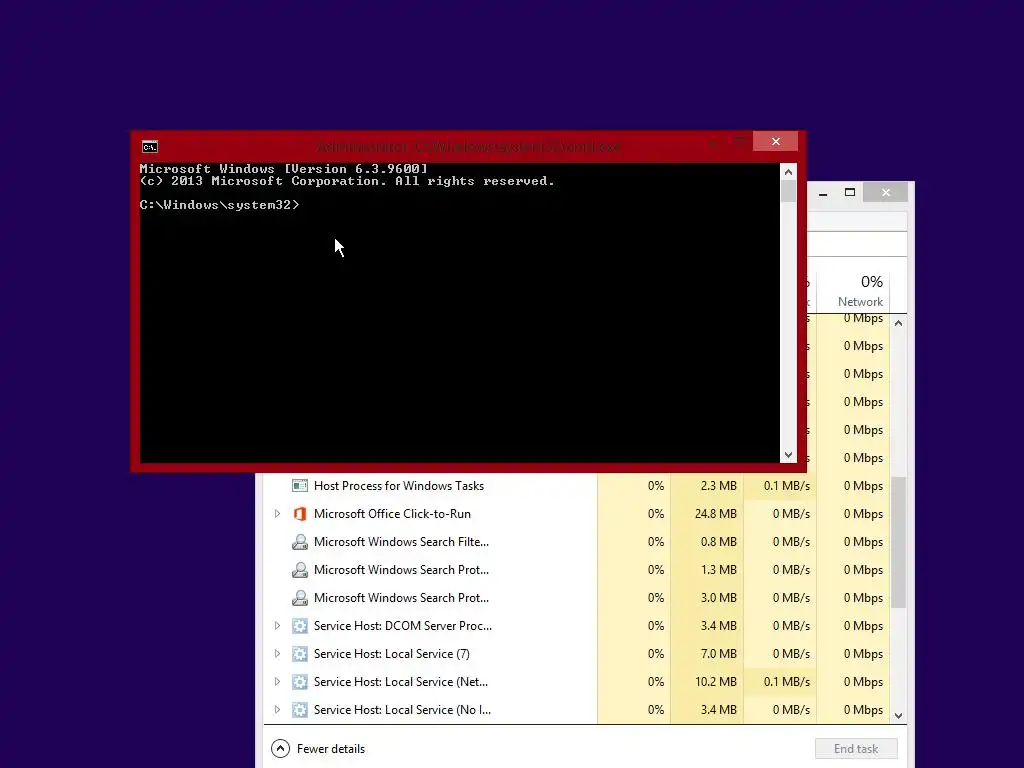The height and width of the screenshot is (768, 1024).
Task: Expand Service Host: Local Service (Net... group
Action: 277,682
